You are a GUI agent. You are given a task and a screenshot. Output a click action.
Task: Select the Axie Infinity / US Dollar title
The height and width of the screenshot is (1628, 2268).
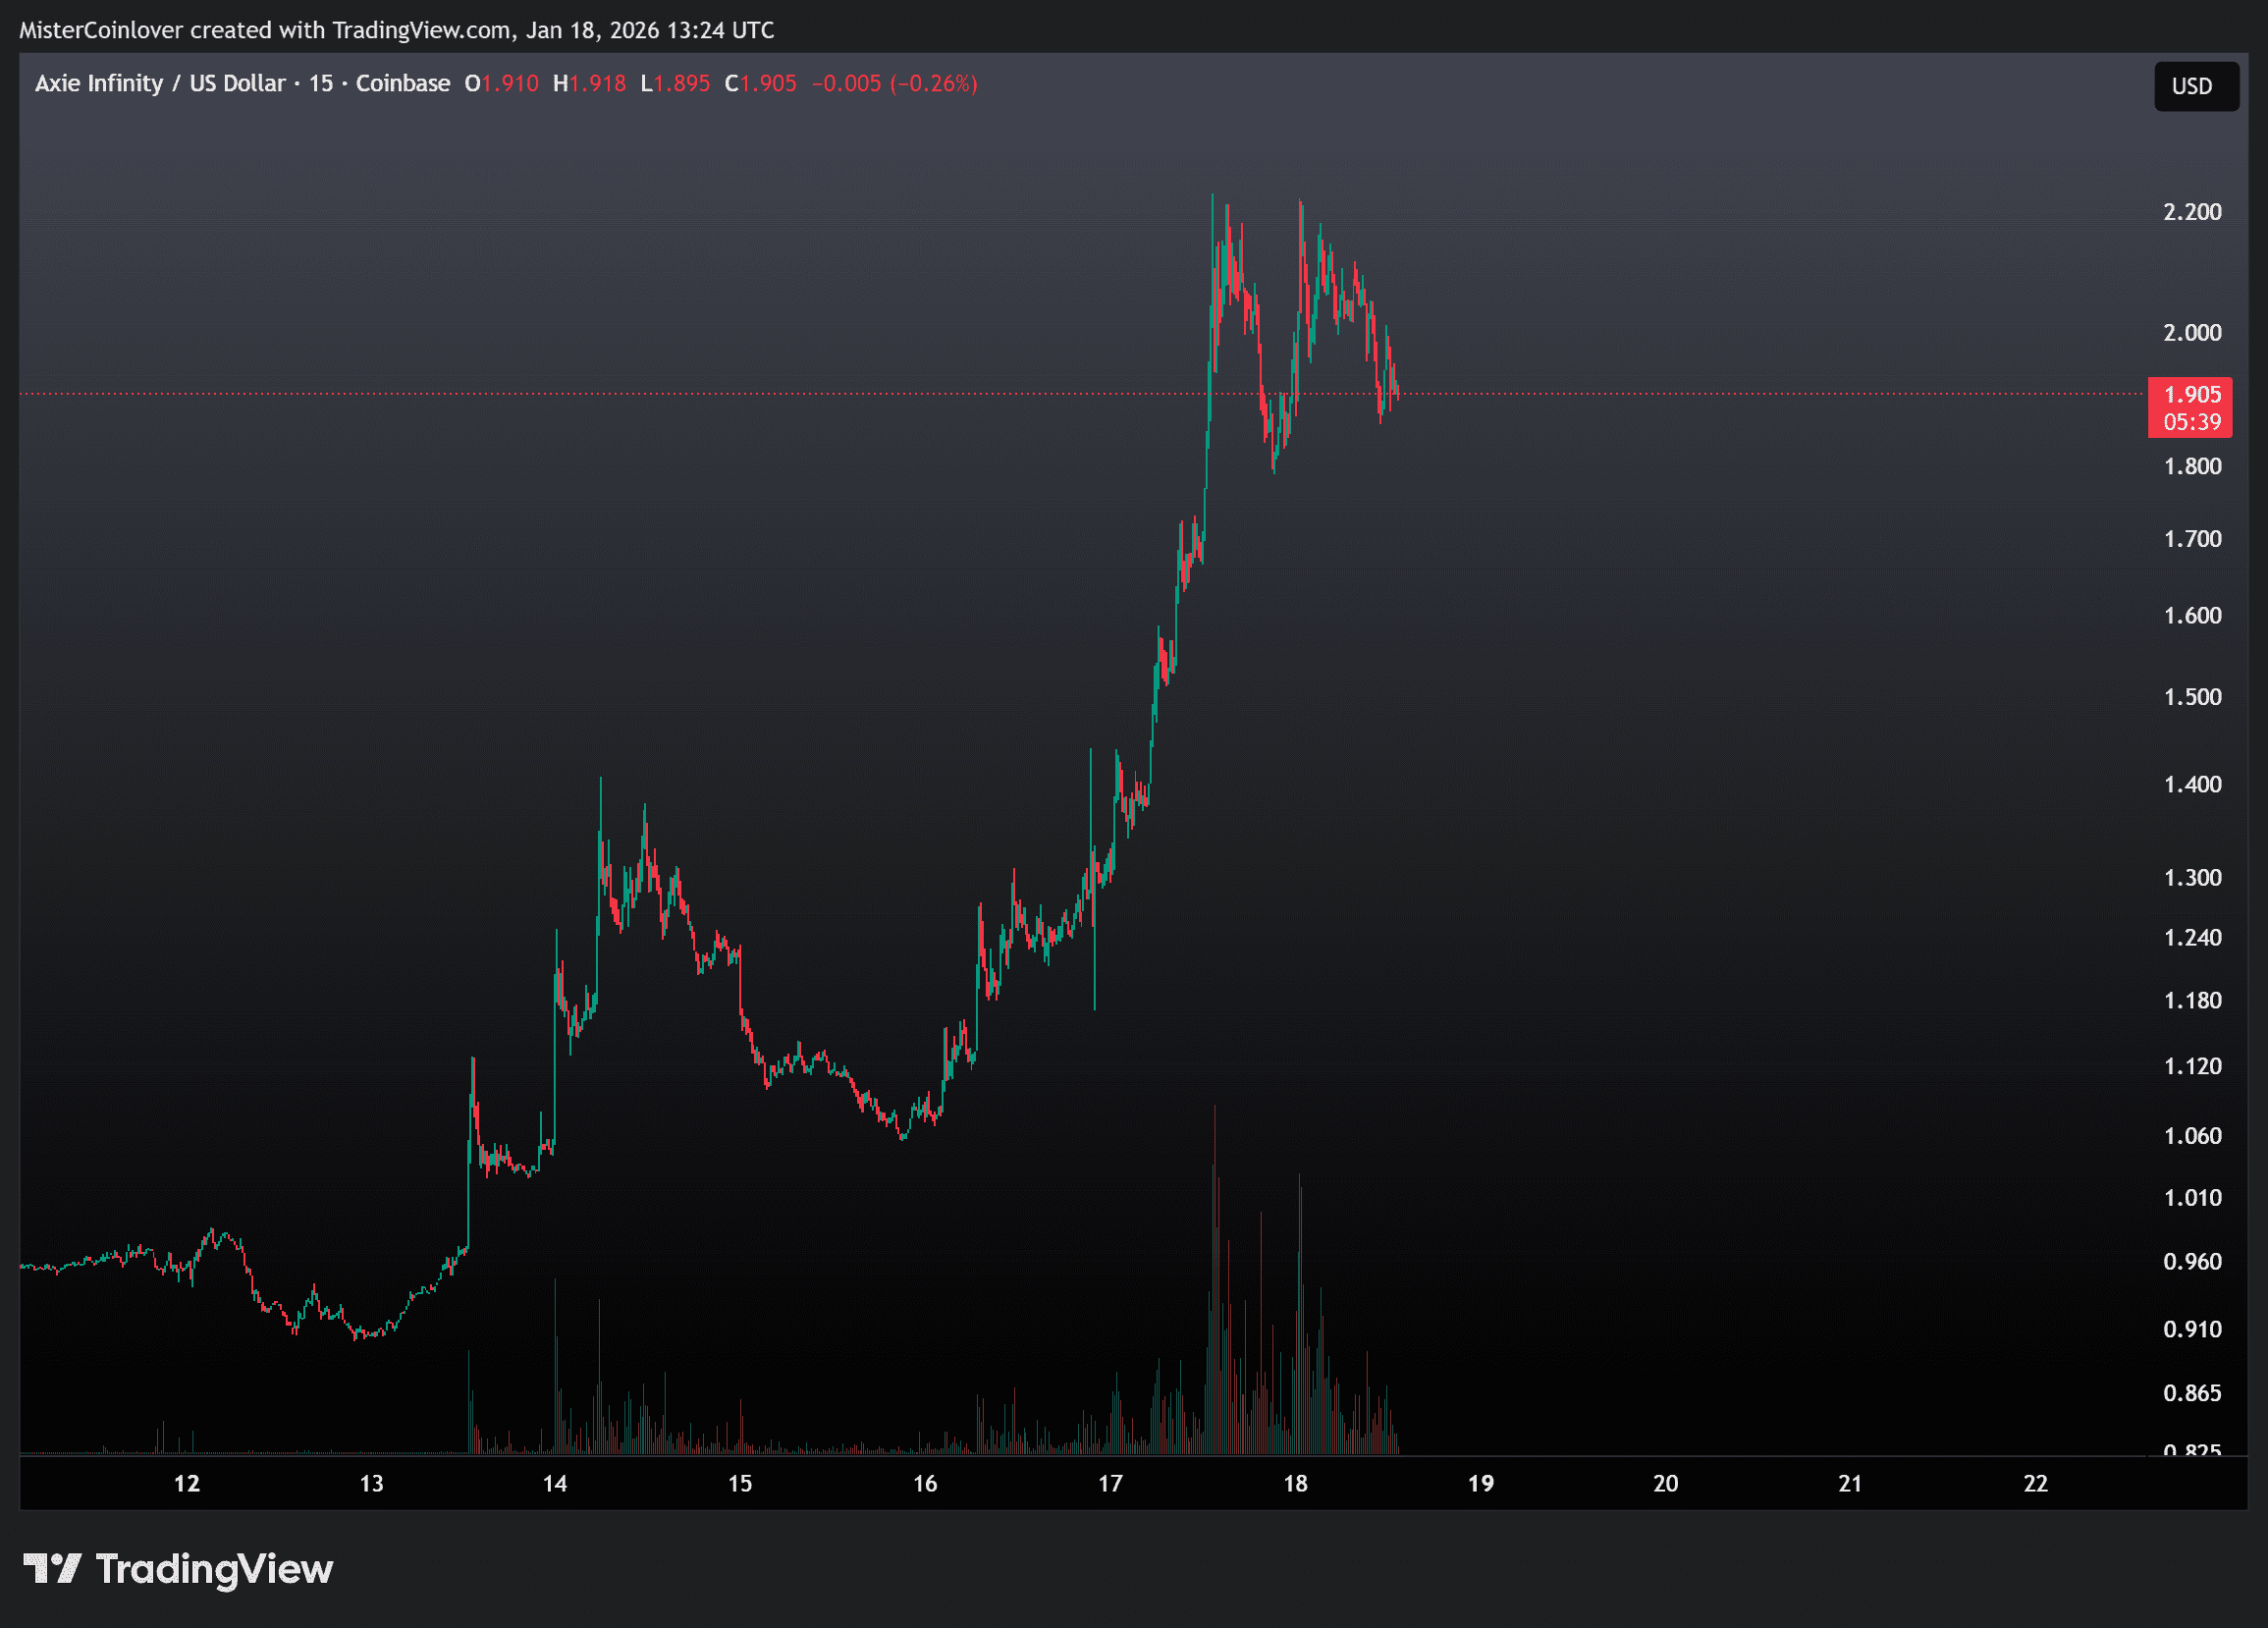(160, 83)
